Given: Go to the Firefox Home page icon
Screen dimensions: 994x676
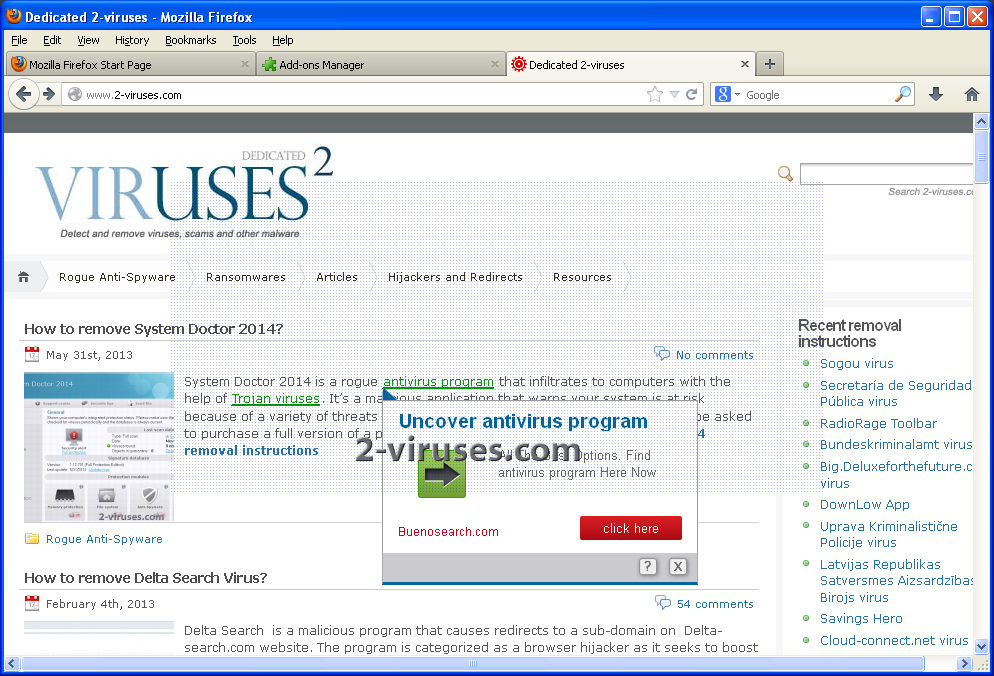Looking at the screenshot, I should coord(971,94).
